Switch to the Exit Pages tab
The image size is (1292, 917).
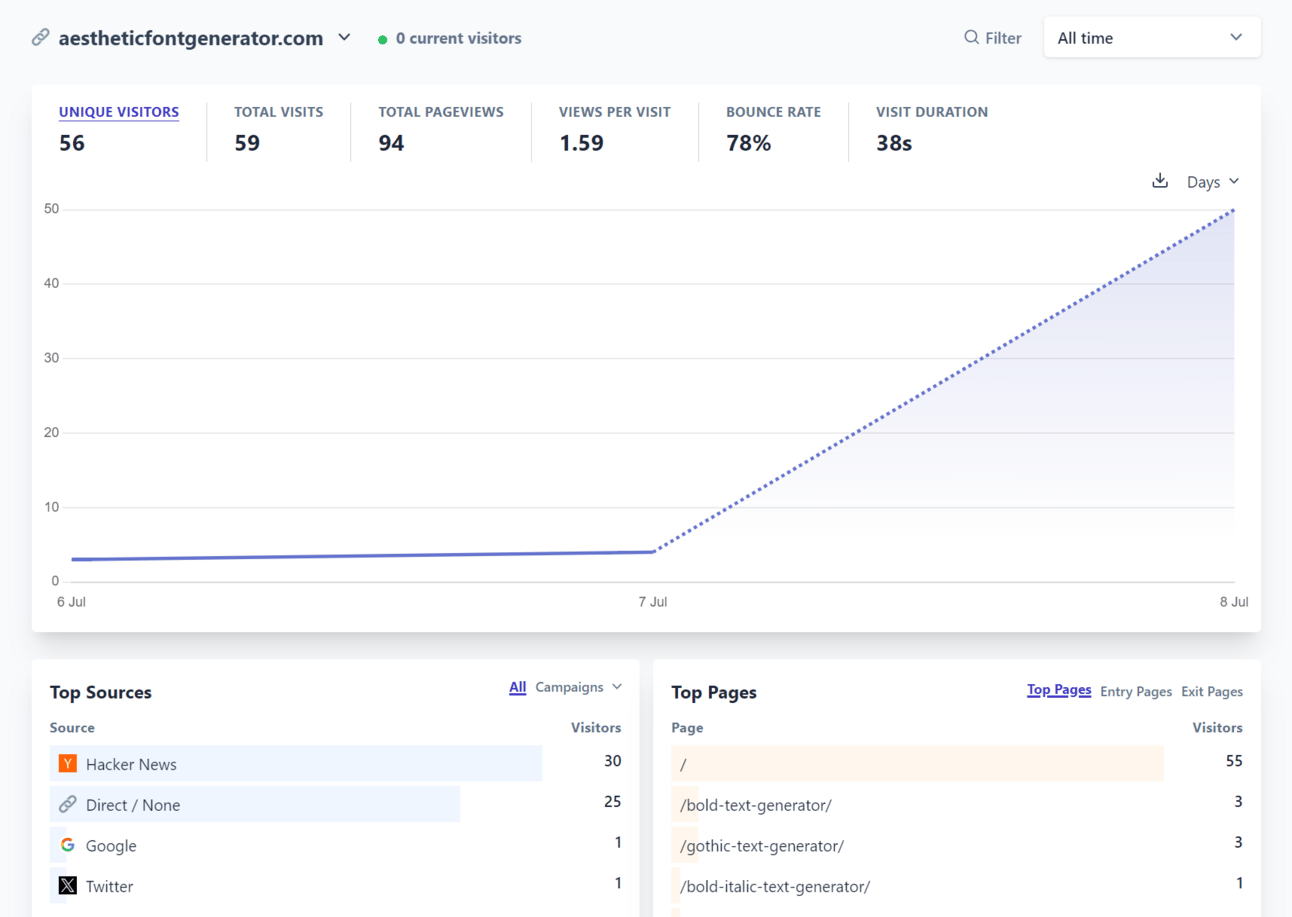[x=1211, y=691]
